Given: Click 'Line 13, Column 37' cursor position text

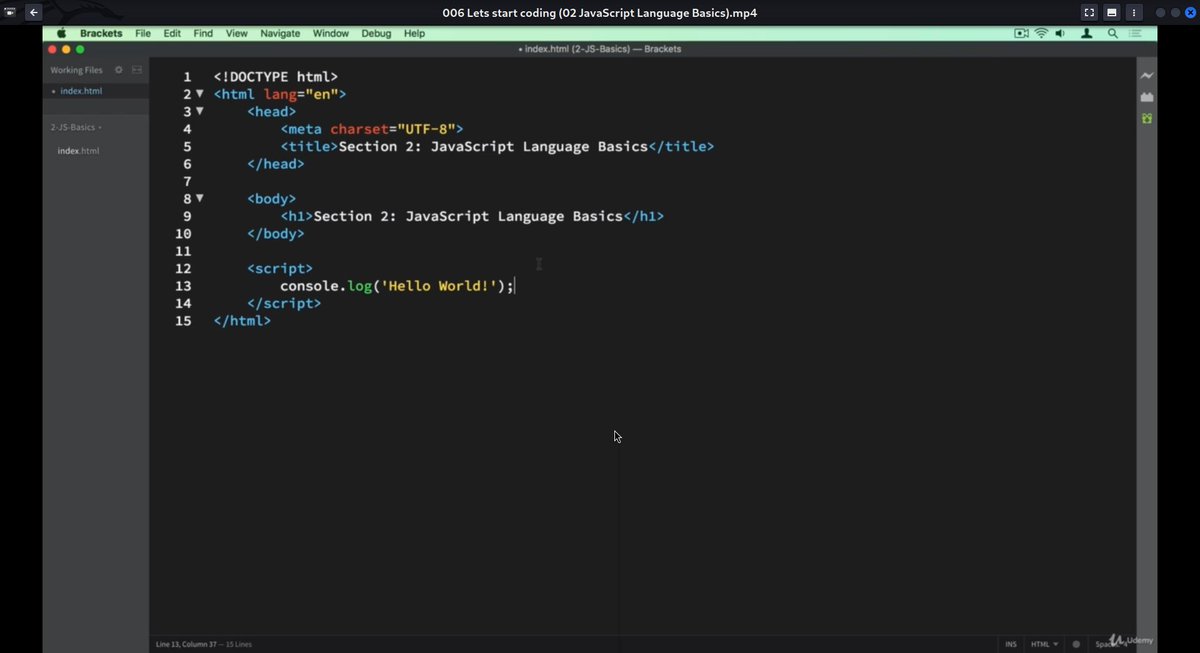Looking at the screenshot, I should (189, 644).
